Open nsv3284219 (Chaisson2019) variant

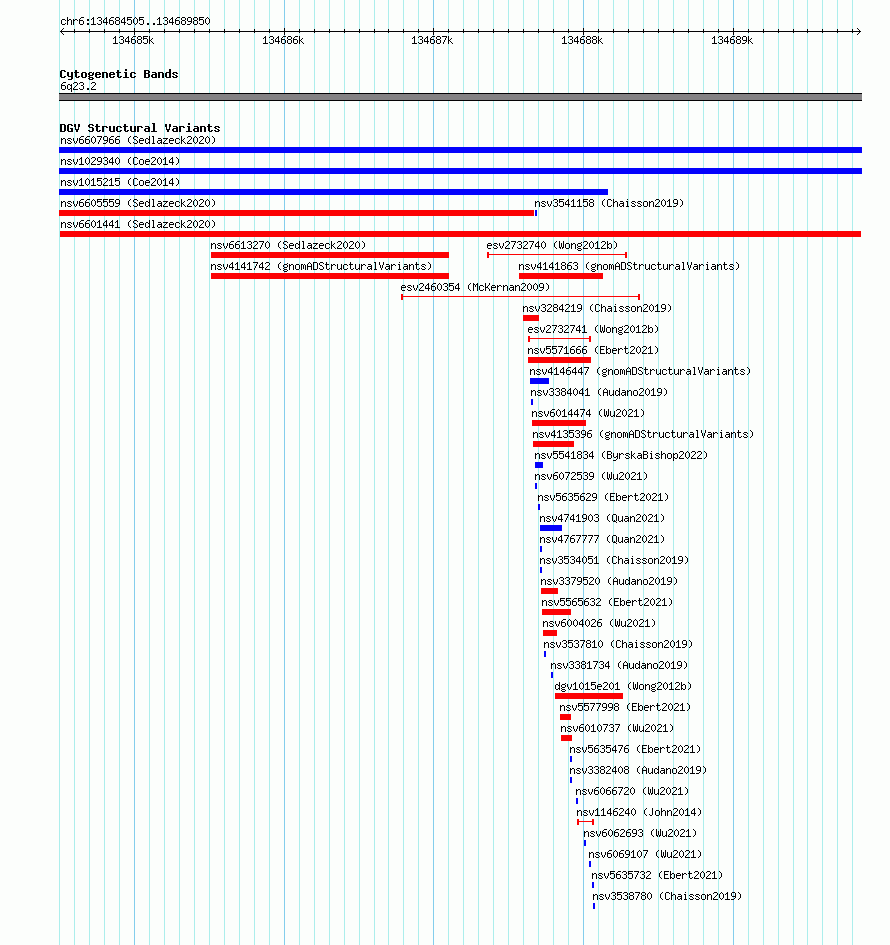point(531,318)
